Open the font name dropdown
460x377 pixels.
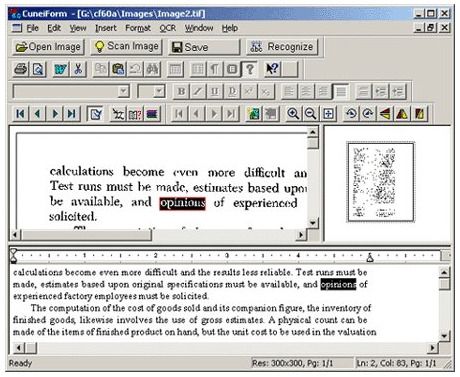pyautogui.click(x=124, y=91)
